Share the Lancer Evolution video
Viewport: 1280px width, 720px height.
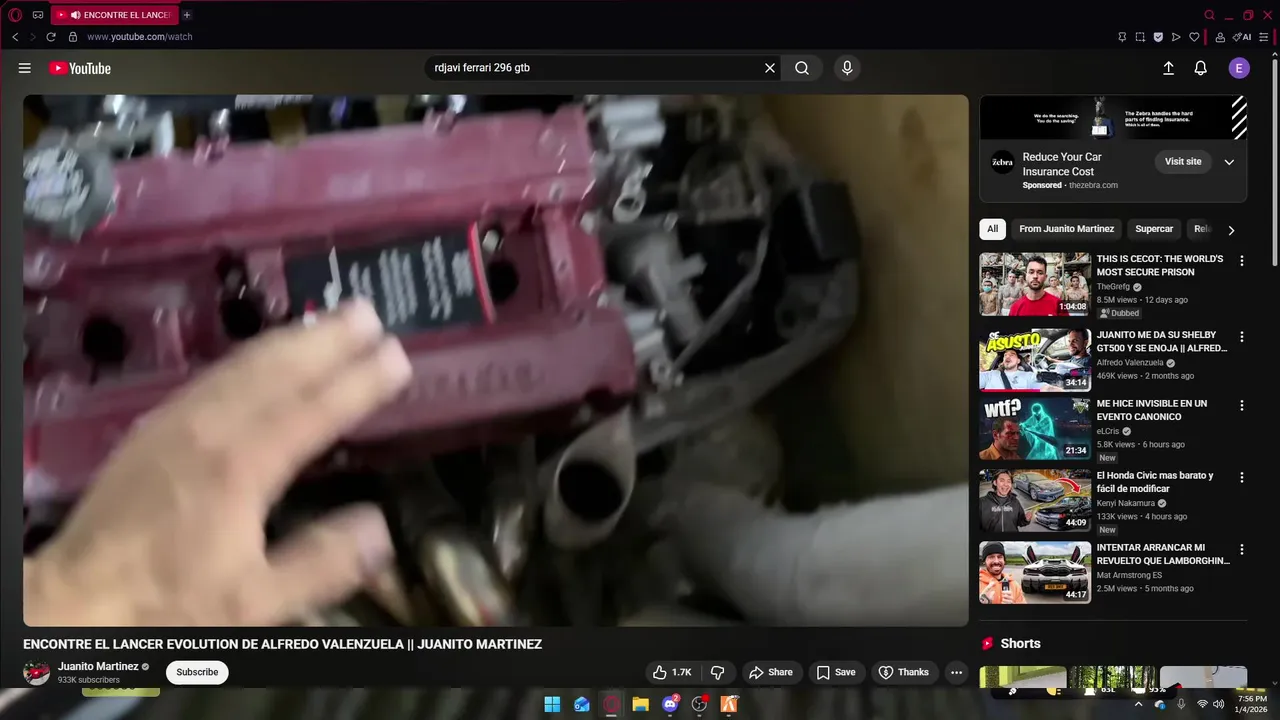pos(770,672)
